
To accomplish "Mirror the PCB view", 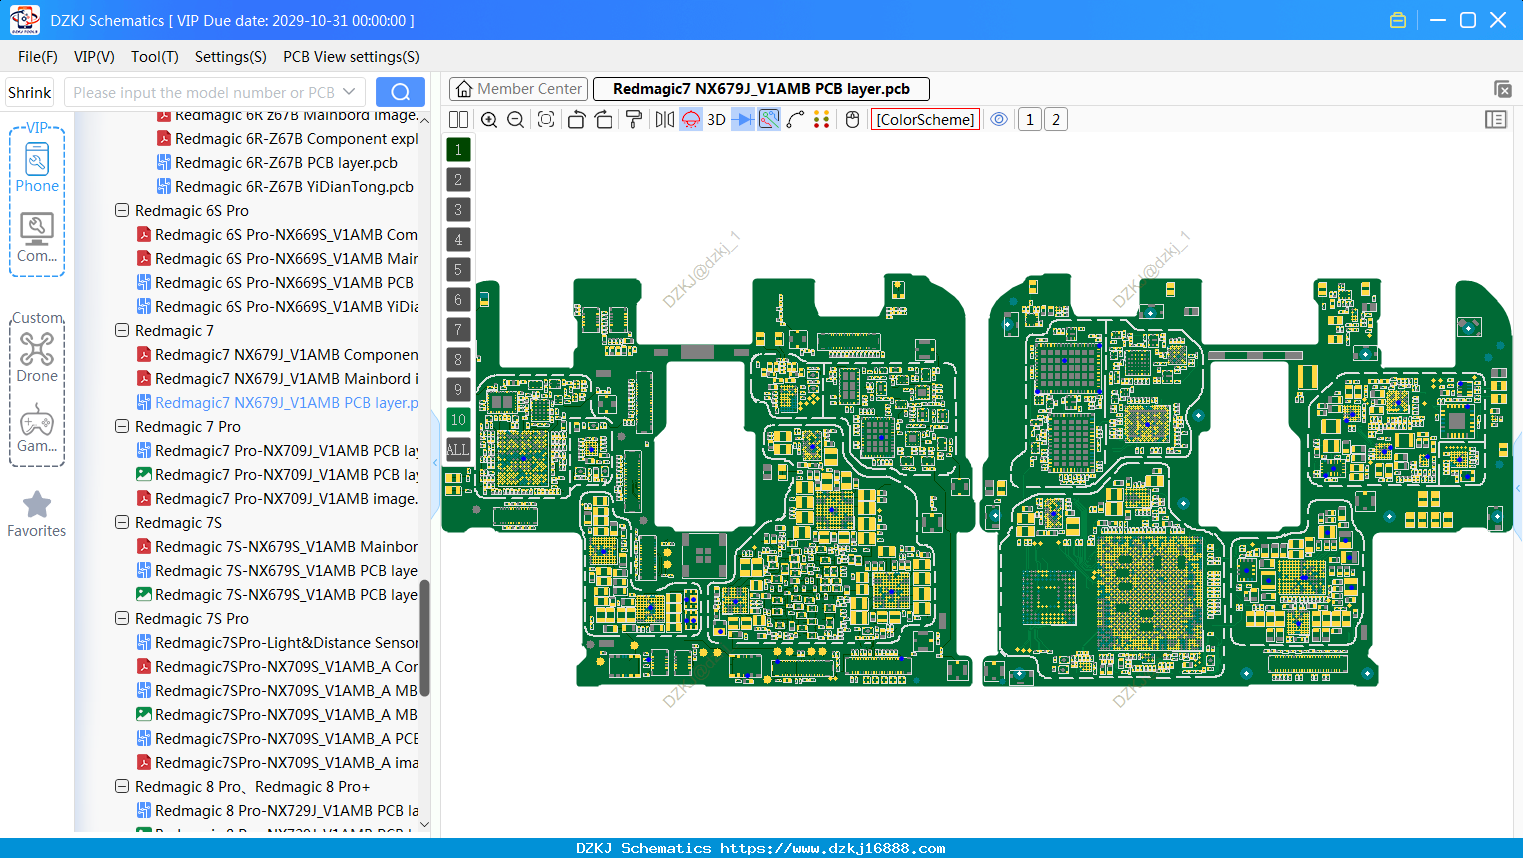I will [665, 119].
